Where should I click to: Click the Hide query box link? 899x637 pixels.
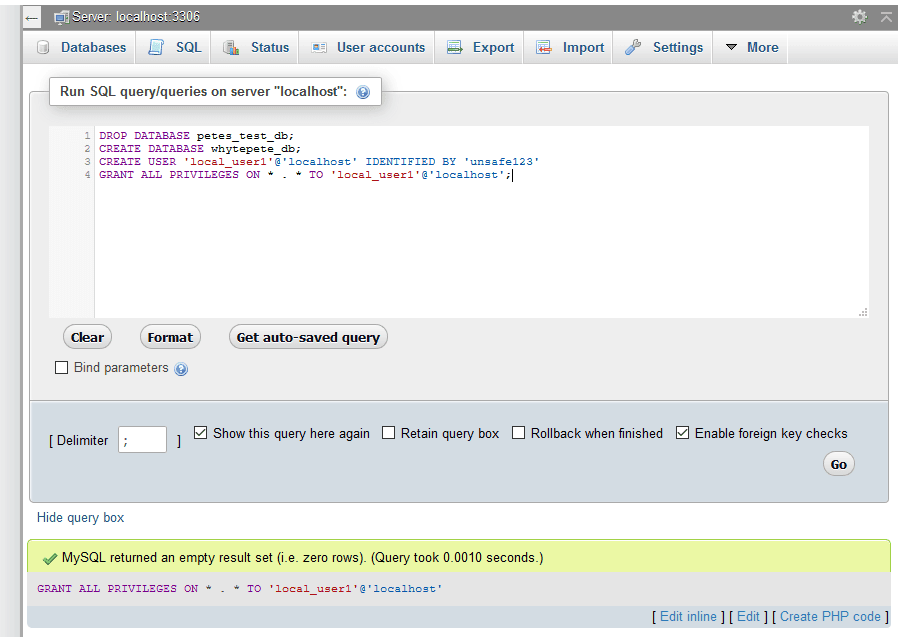click(80, 518)
